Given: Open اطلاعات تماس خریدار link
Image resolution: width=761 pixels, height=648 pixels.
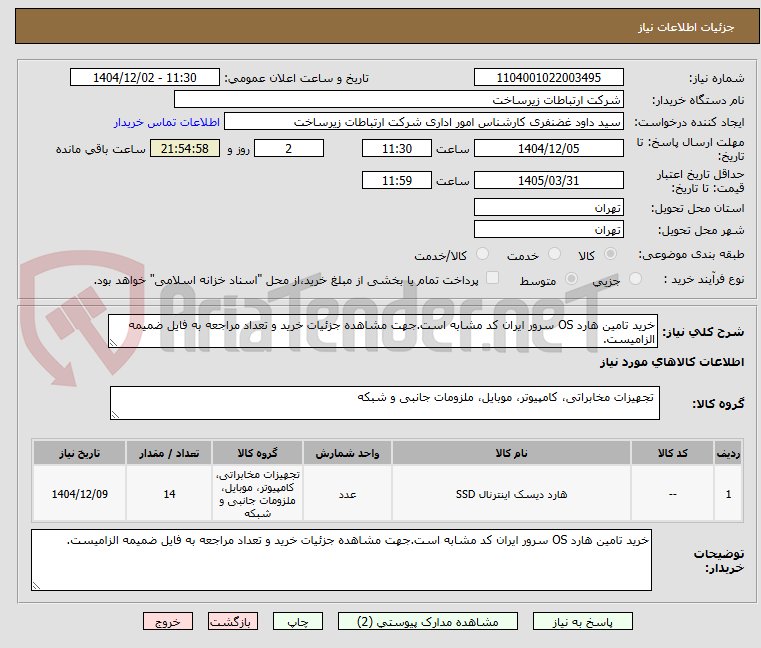Looking at the screenshot, I should pyautogui.click(x=167, y=122).
